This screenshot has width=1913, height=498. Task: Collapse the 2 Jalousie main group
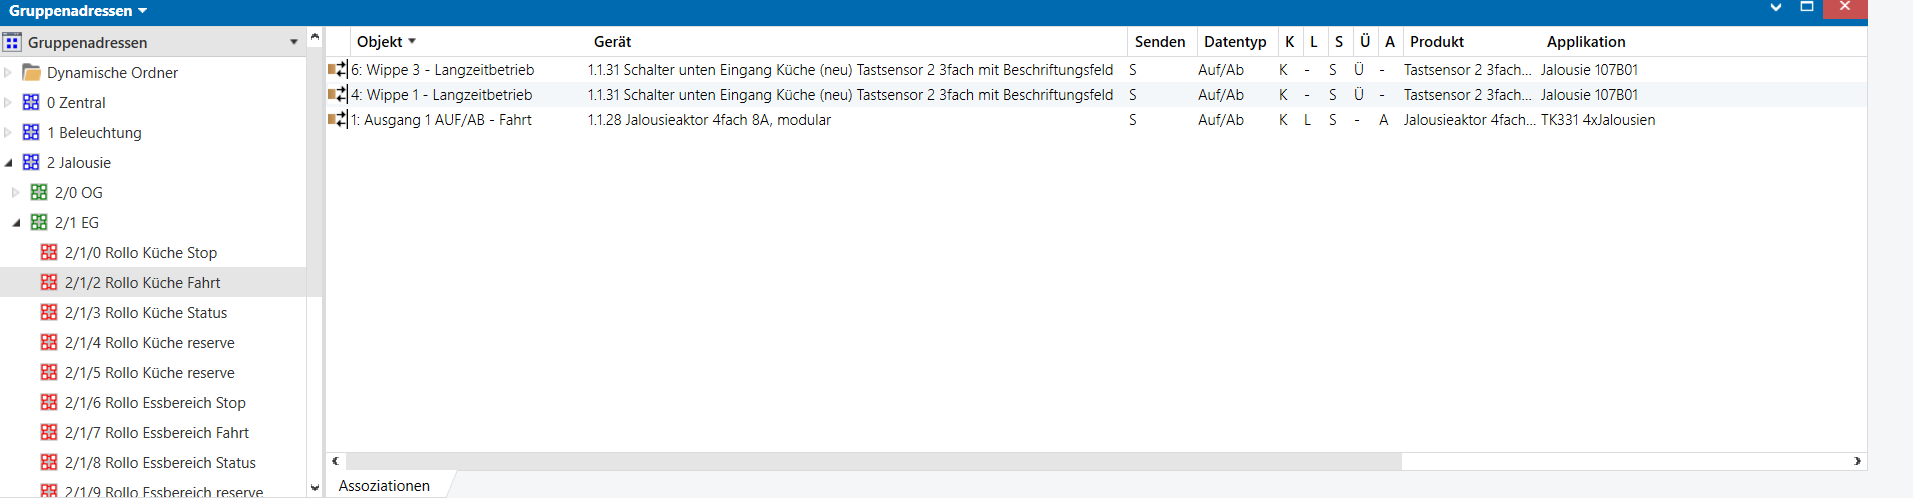coord(9,163)
